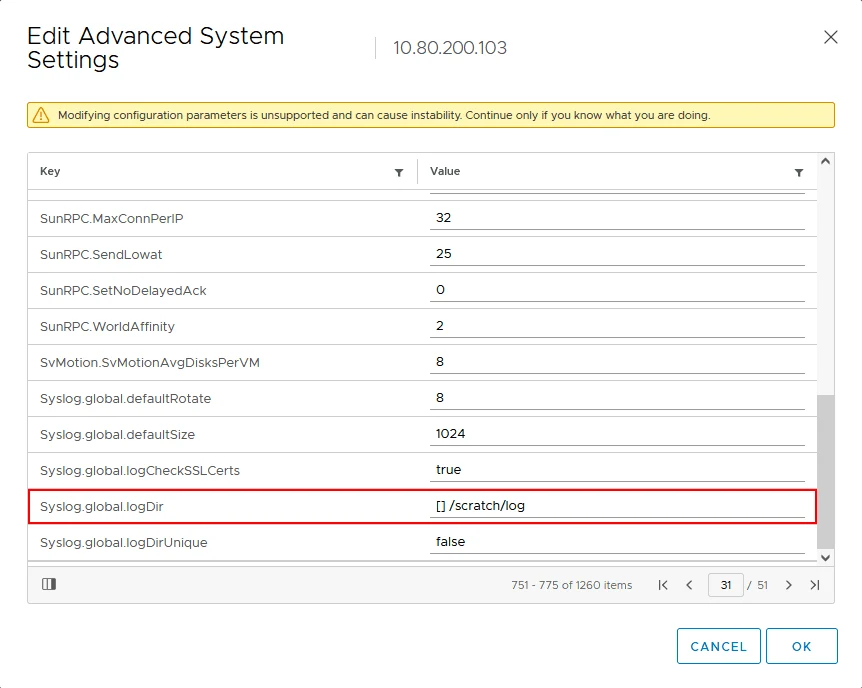This screenshot has width=862, height=688.
Task: Click the CANCEL button
Action: pyautogui.click(x=719, y=646)
